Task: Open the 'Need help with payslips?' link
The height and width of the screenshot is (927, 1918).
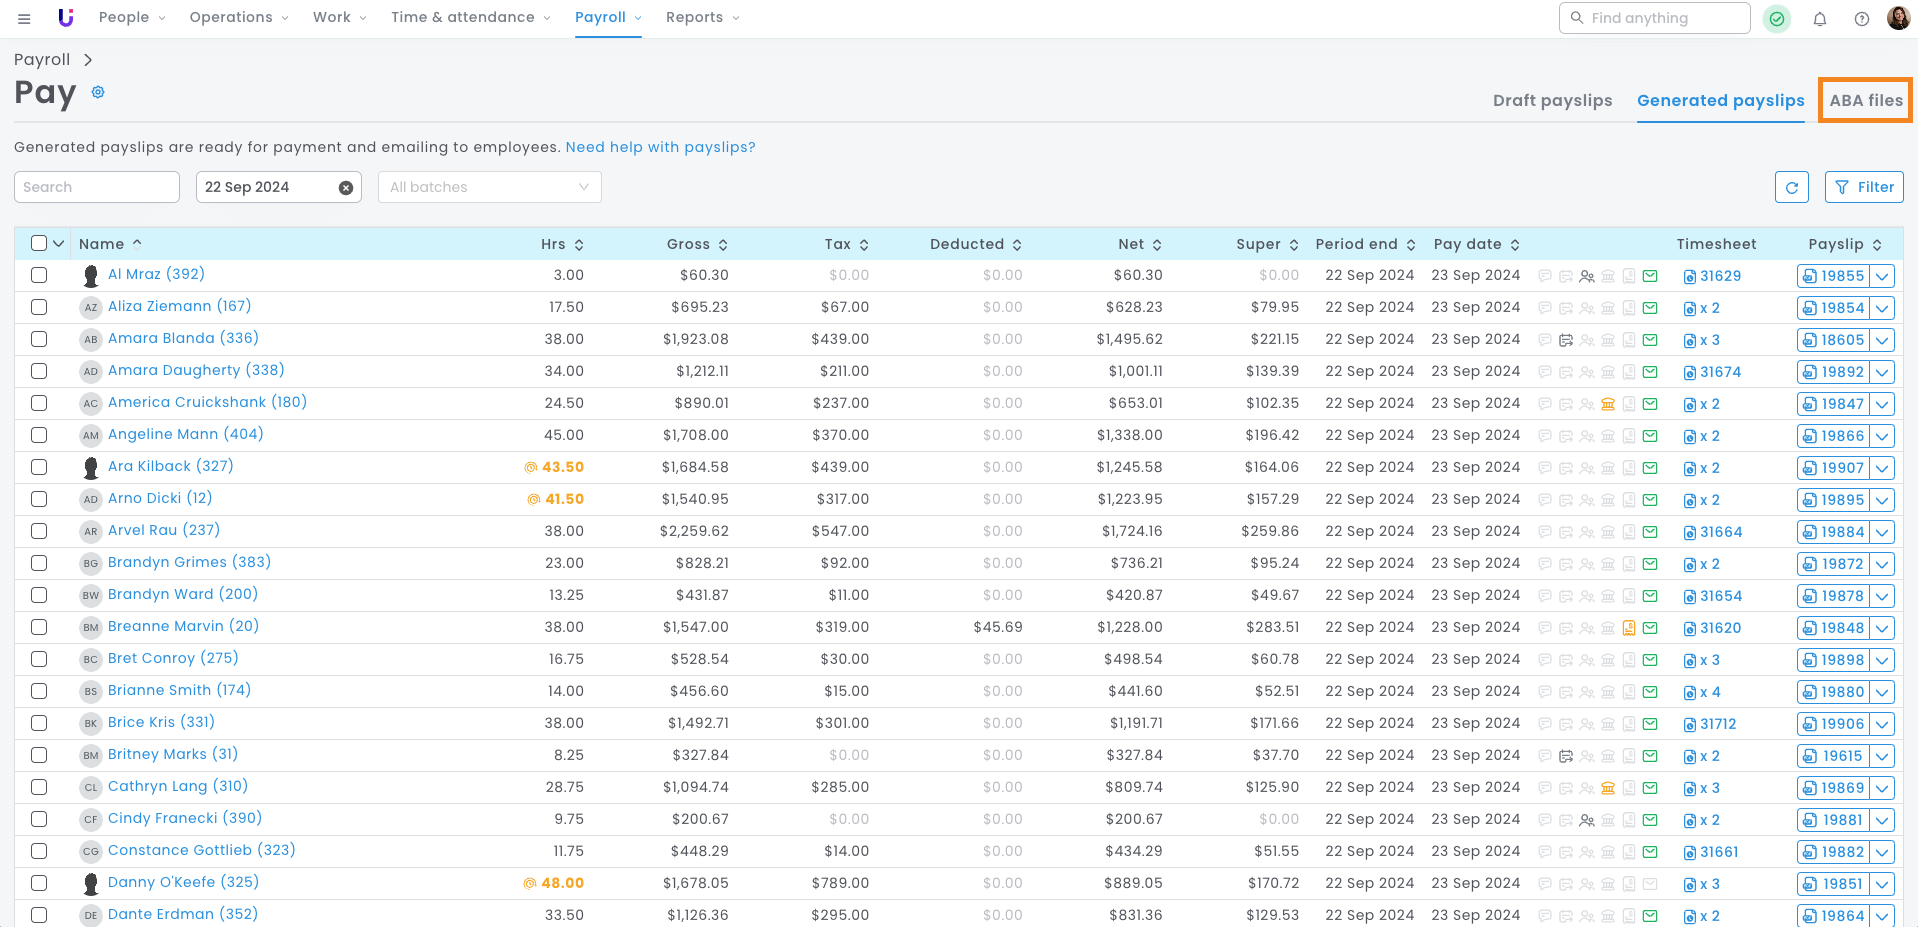Action: (660, 147)
